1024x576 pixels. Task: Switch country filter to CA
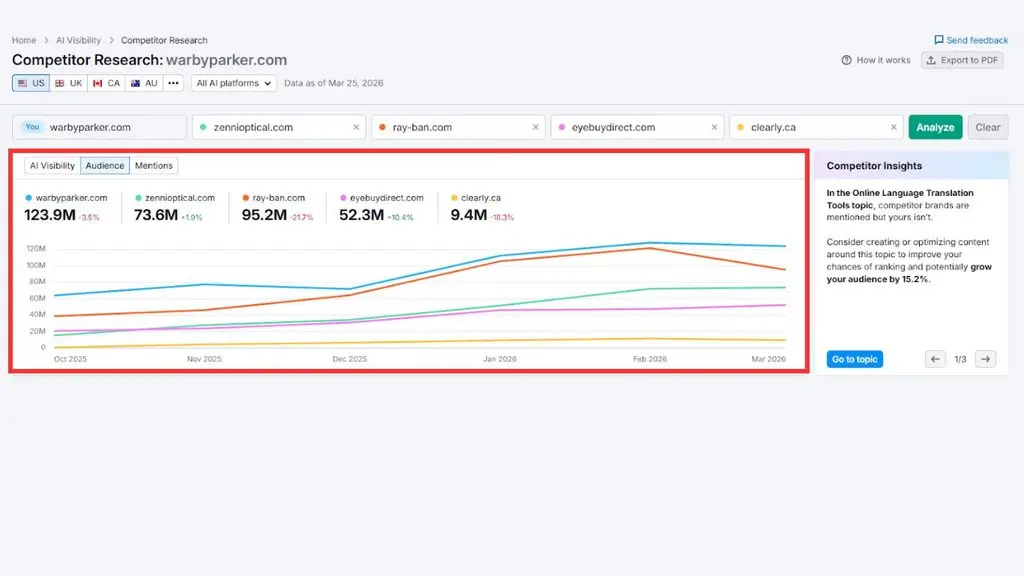106,83
